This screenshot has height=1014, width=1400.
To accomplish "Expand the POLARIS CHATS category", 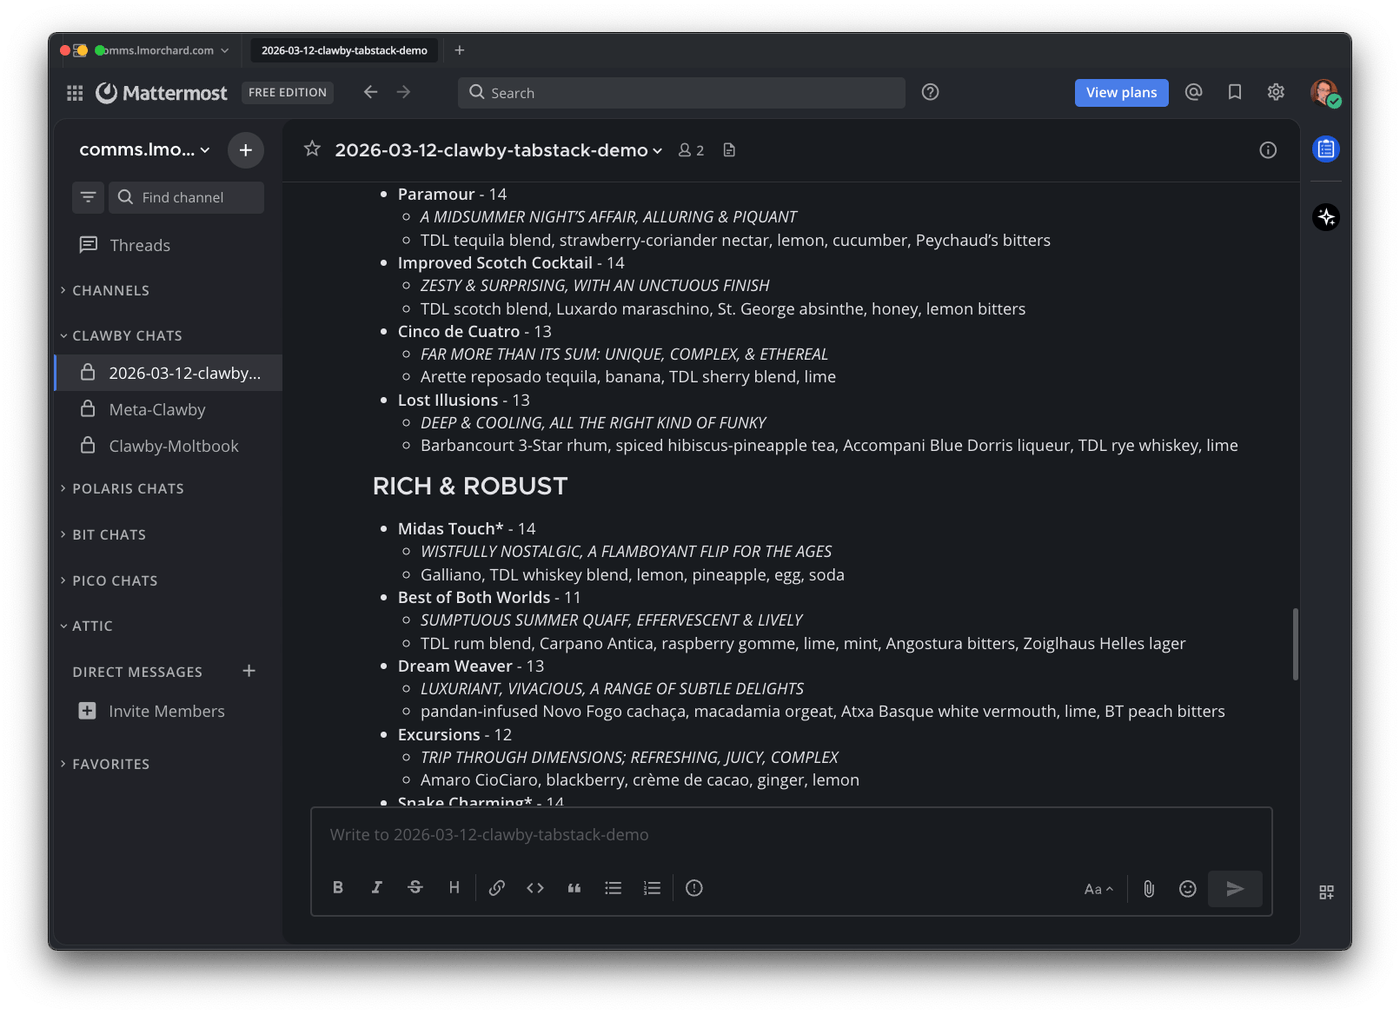I will (x=127, y=489).
